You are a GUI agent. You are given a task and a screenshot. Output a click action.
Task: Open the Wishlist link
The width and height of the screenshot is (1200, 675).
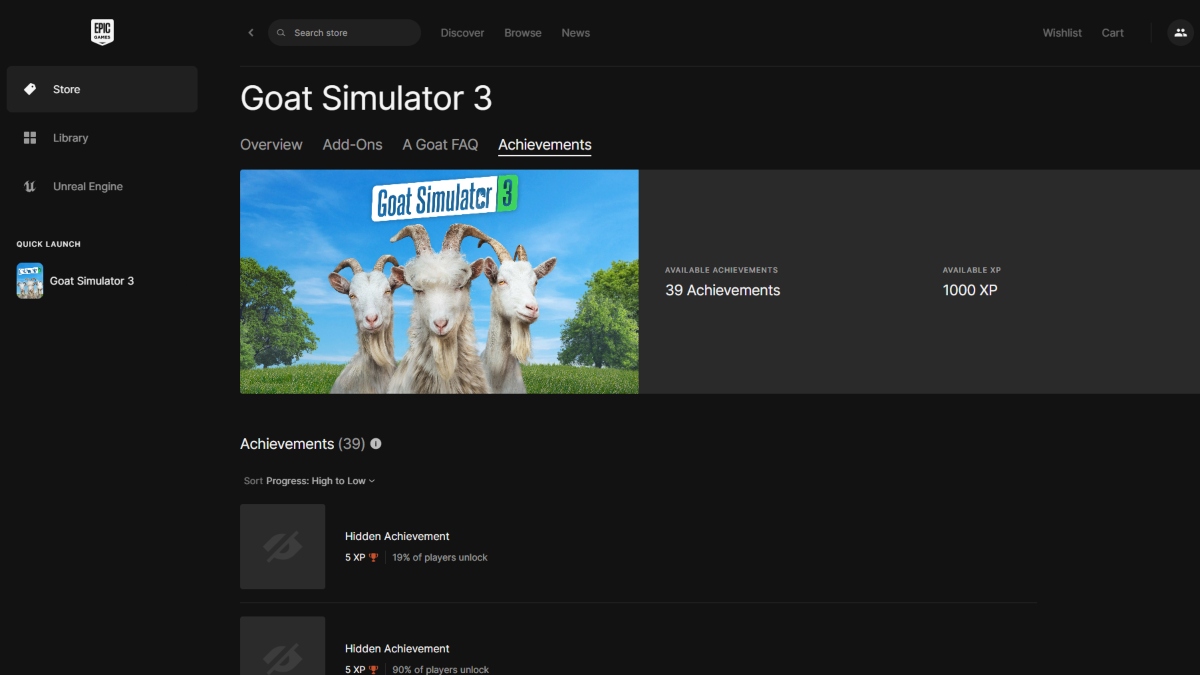tap(1062, 33)
